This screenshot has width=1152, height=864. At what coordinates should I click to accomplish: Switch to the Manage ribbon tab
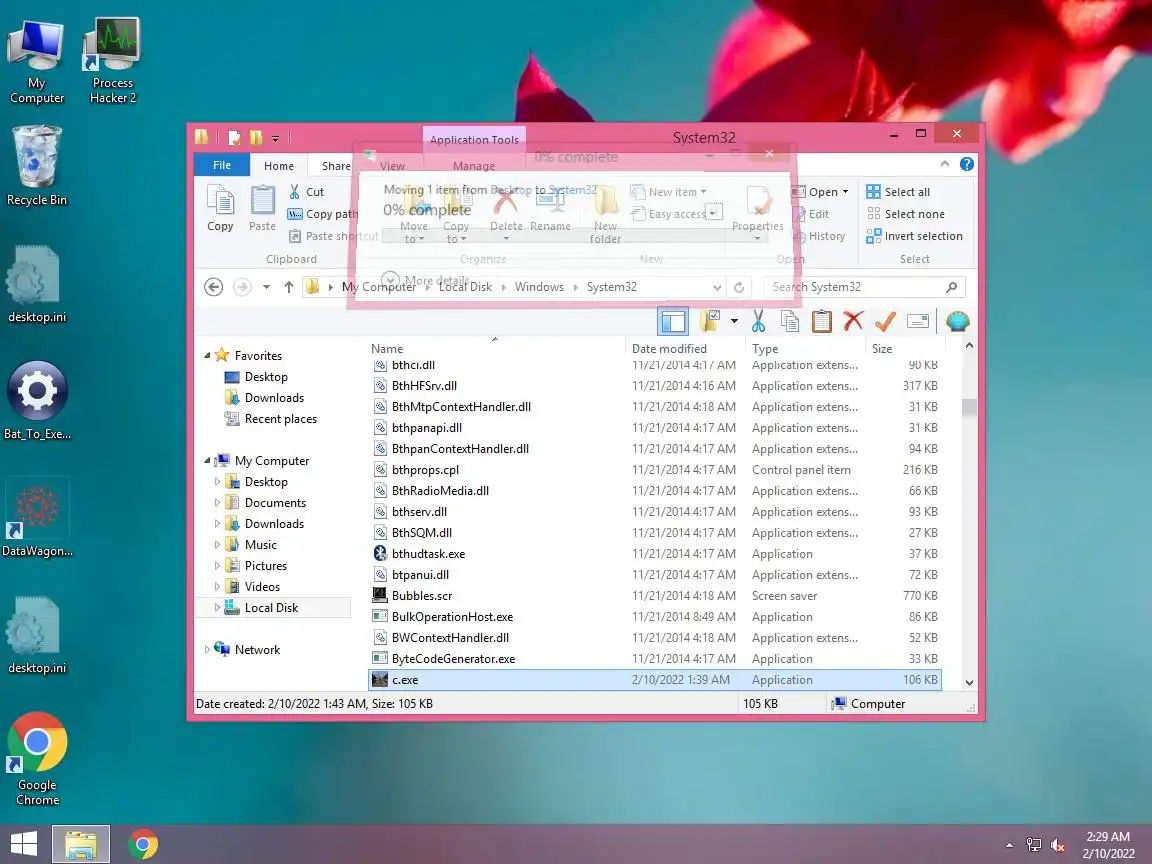(474, 166)
